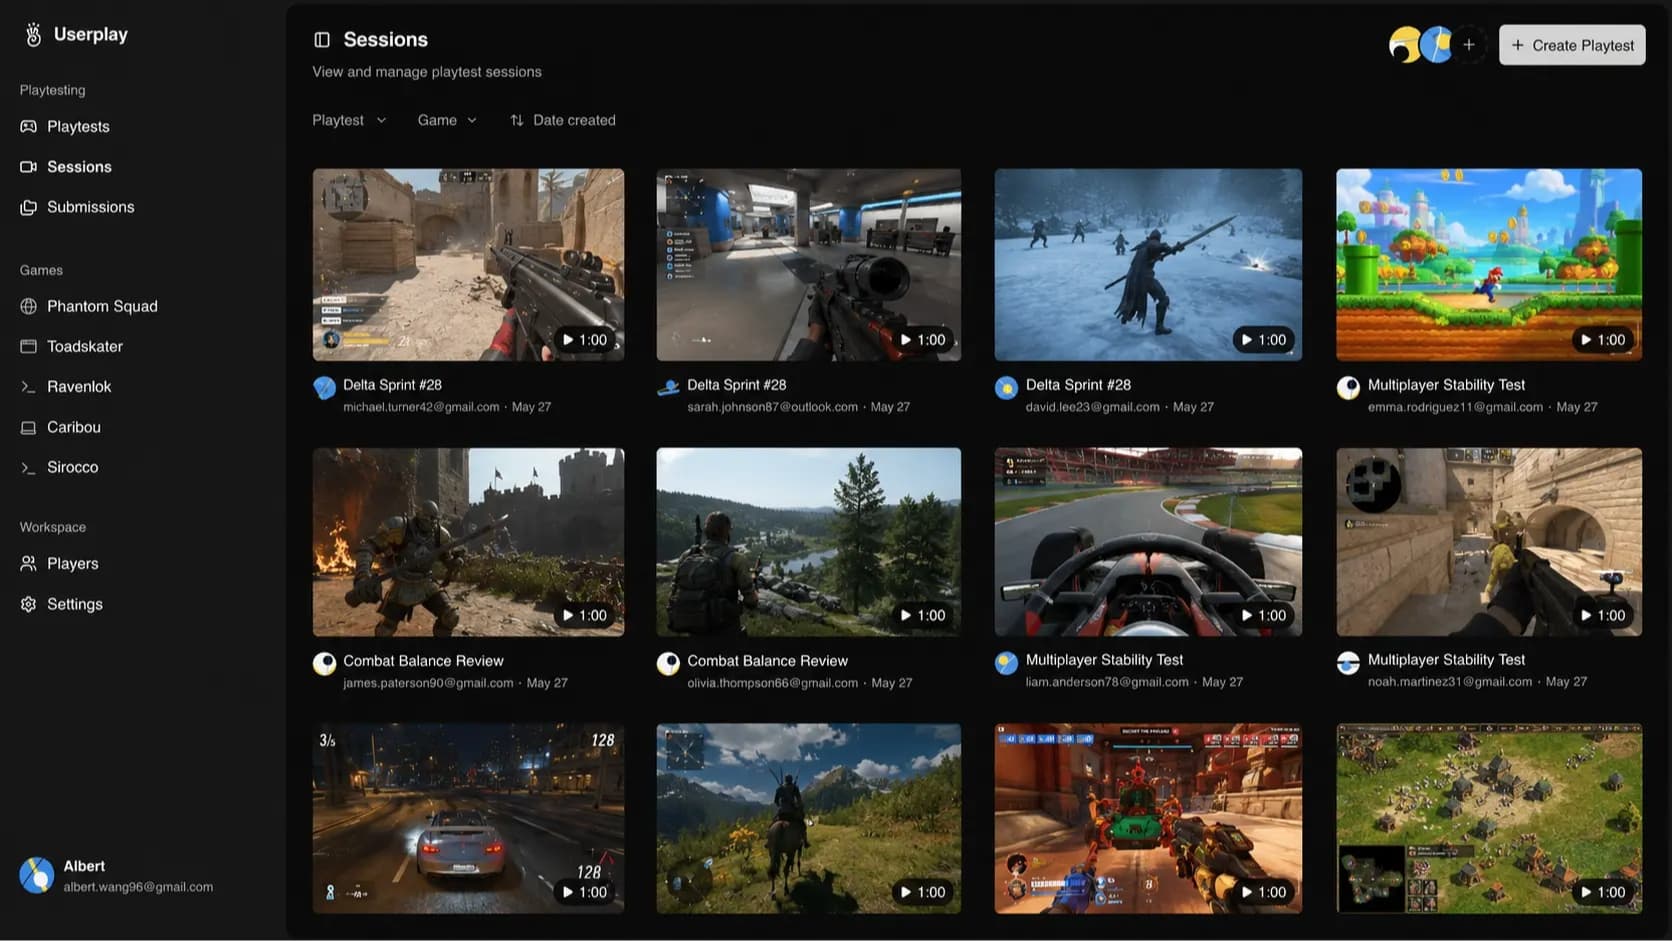1672x941 pixels.
Task: Open the Playtest filter dropdown
Action: (349, 120)
